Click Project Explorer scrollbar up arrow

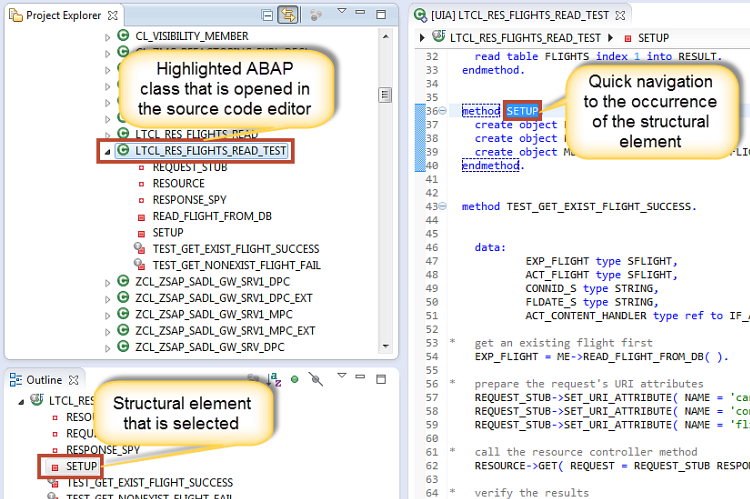point(386,36)
